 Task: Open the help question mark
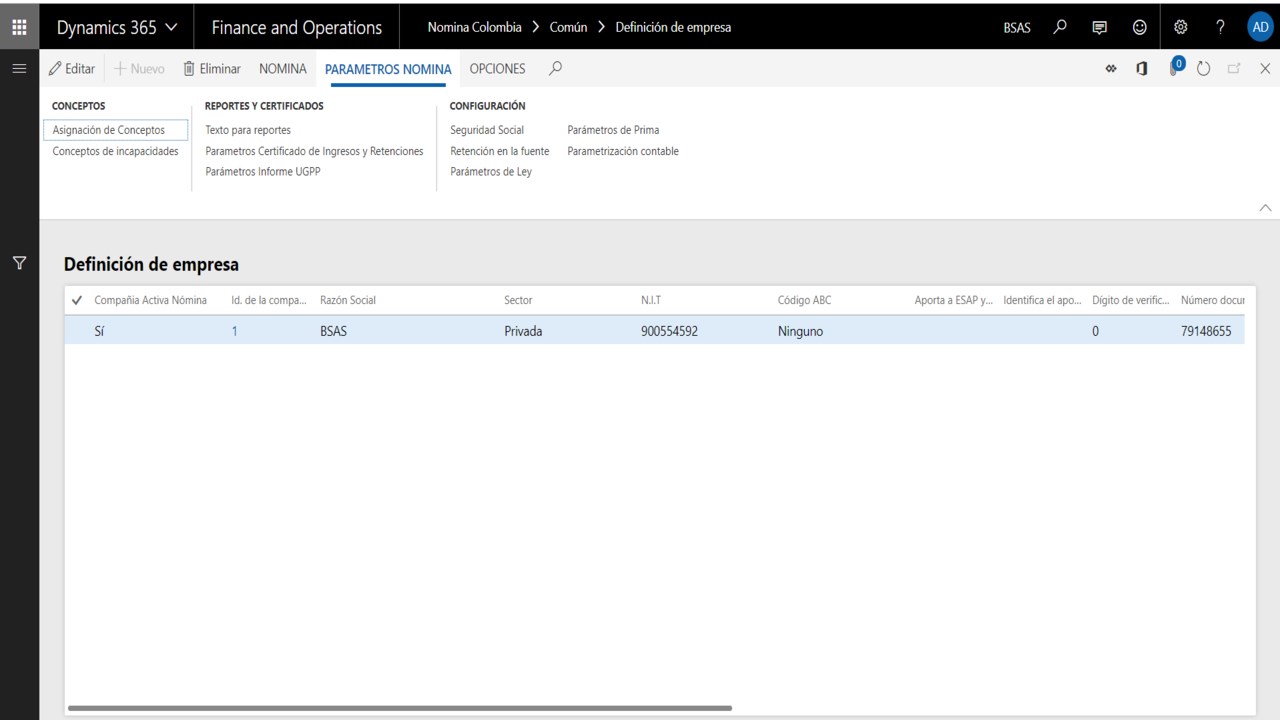pyautogui.click(x=1220, y=27)
